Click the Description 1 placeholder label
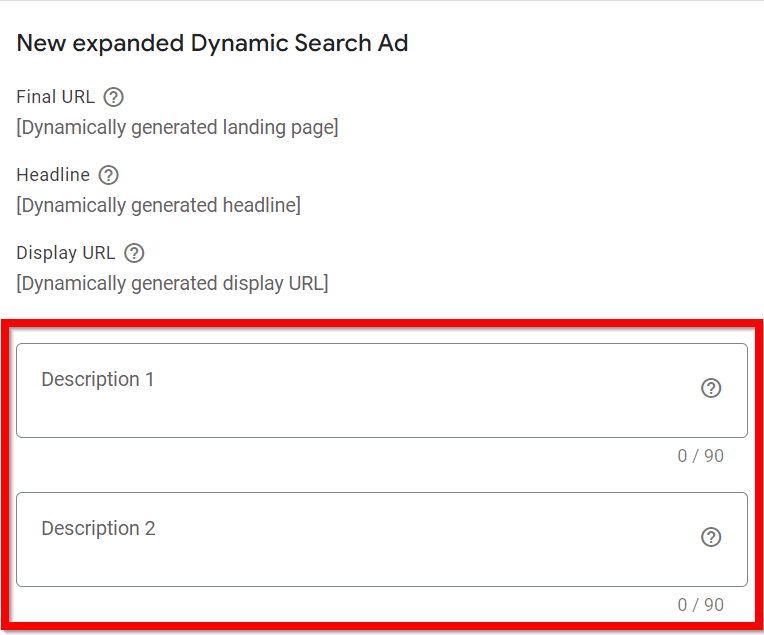Screen dimensions: 764x635 [x=97, y=380]
